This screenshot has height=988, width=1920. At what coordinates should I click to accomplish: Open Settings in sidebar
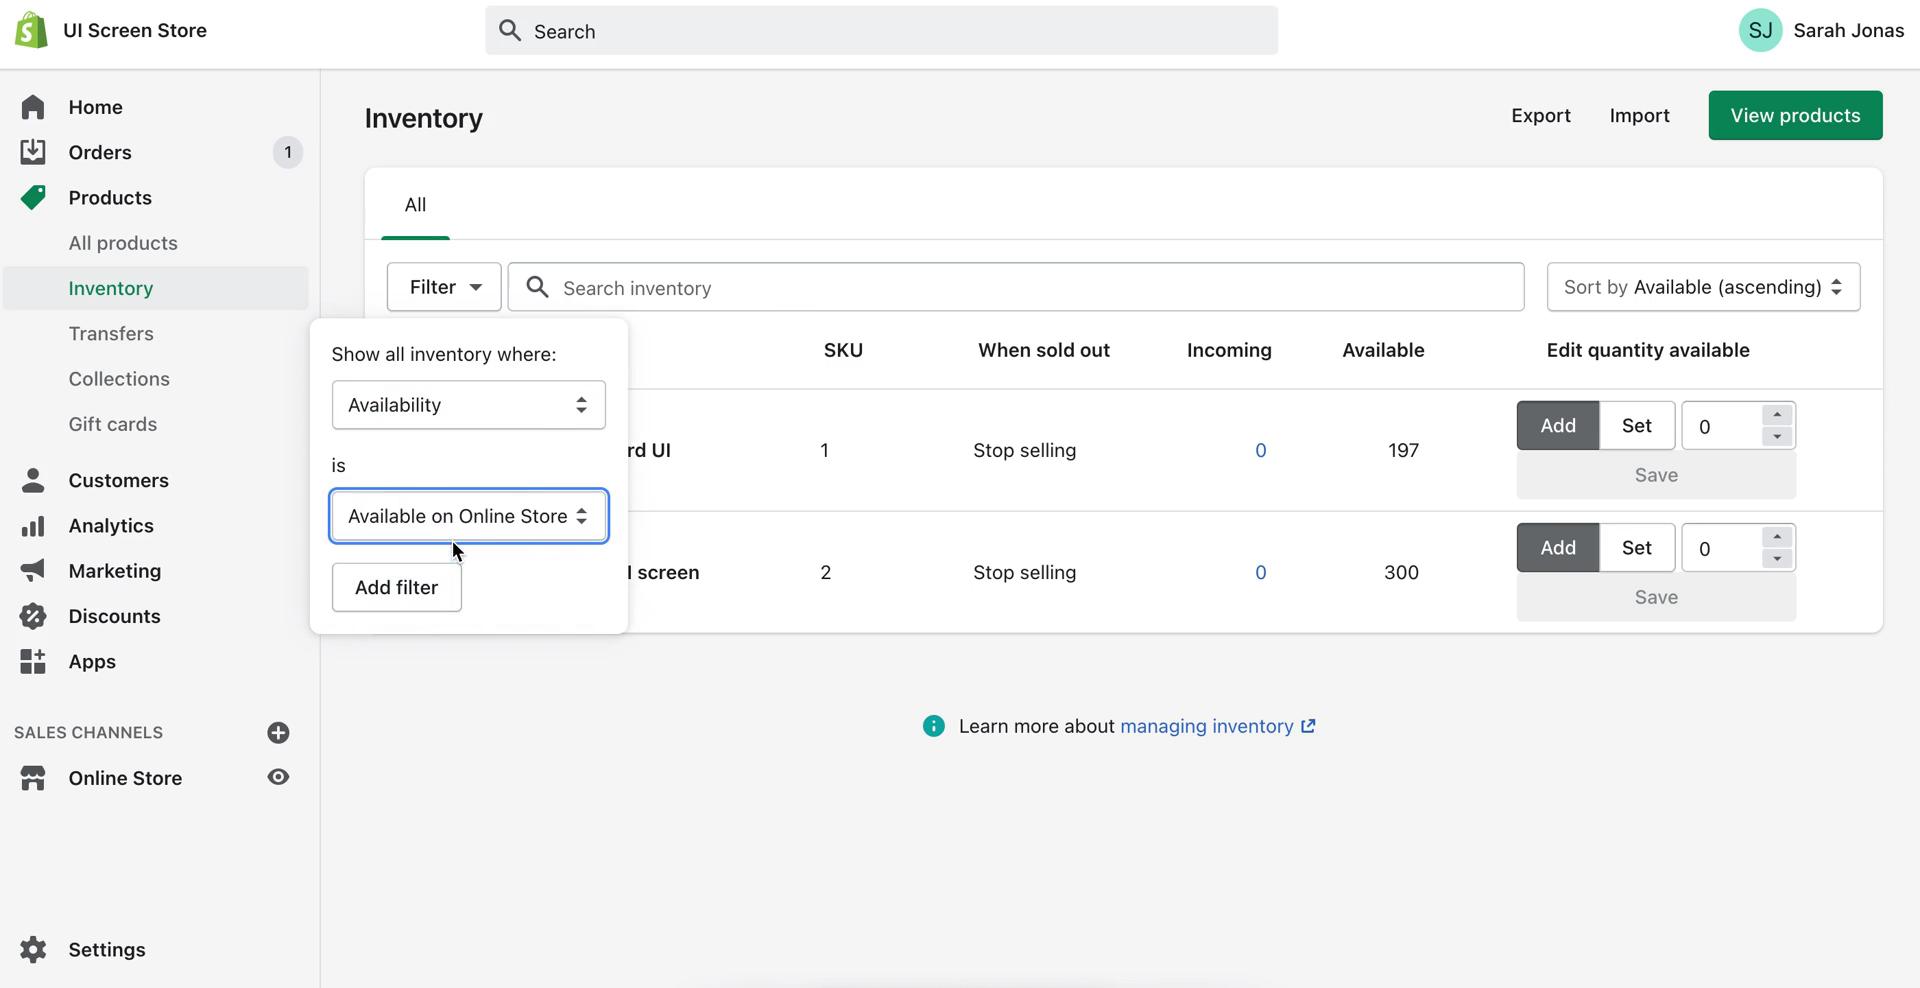107,949
